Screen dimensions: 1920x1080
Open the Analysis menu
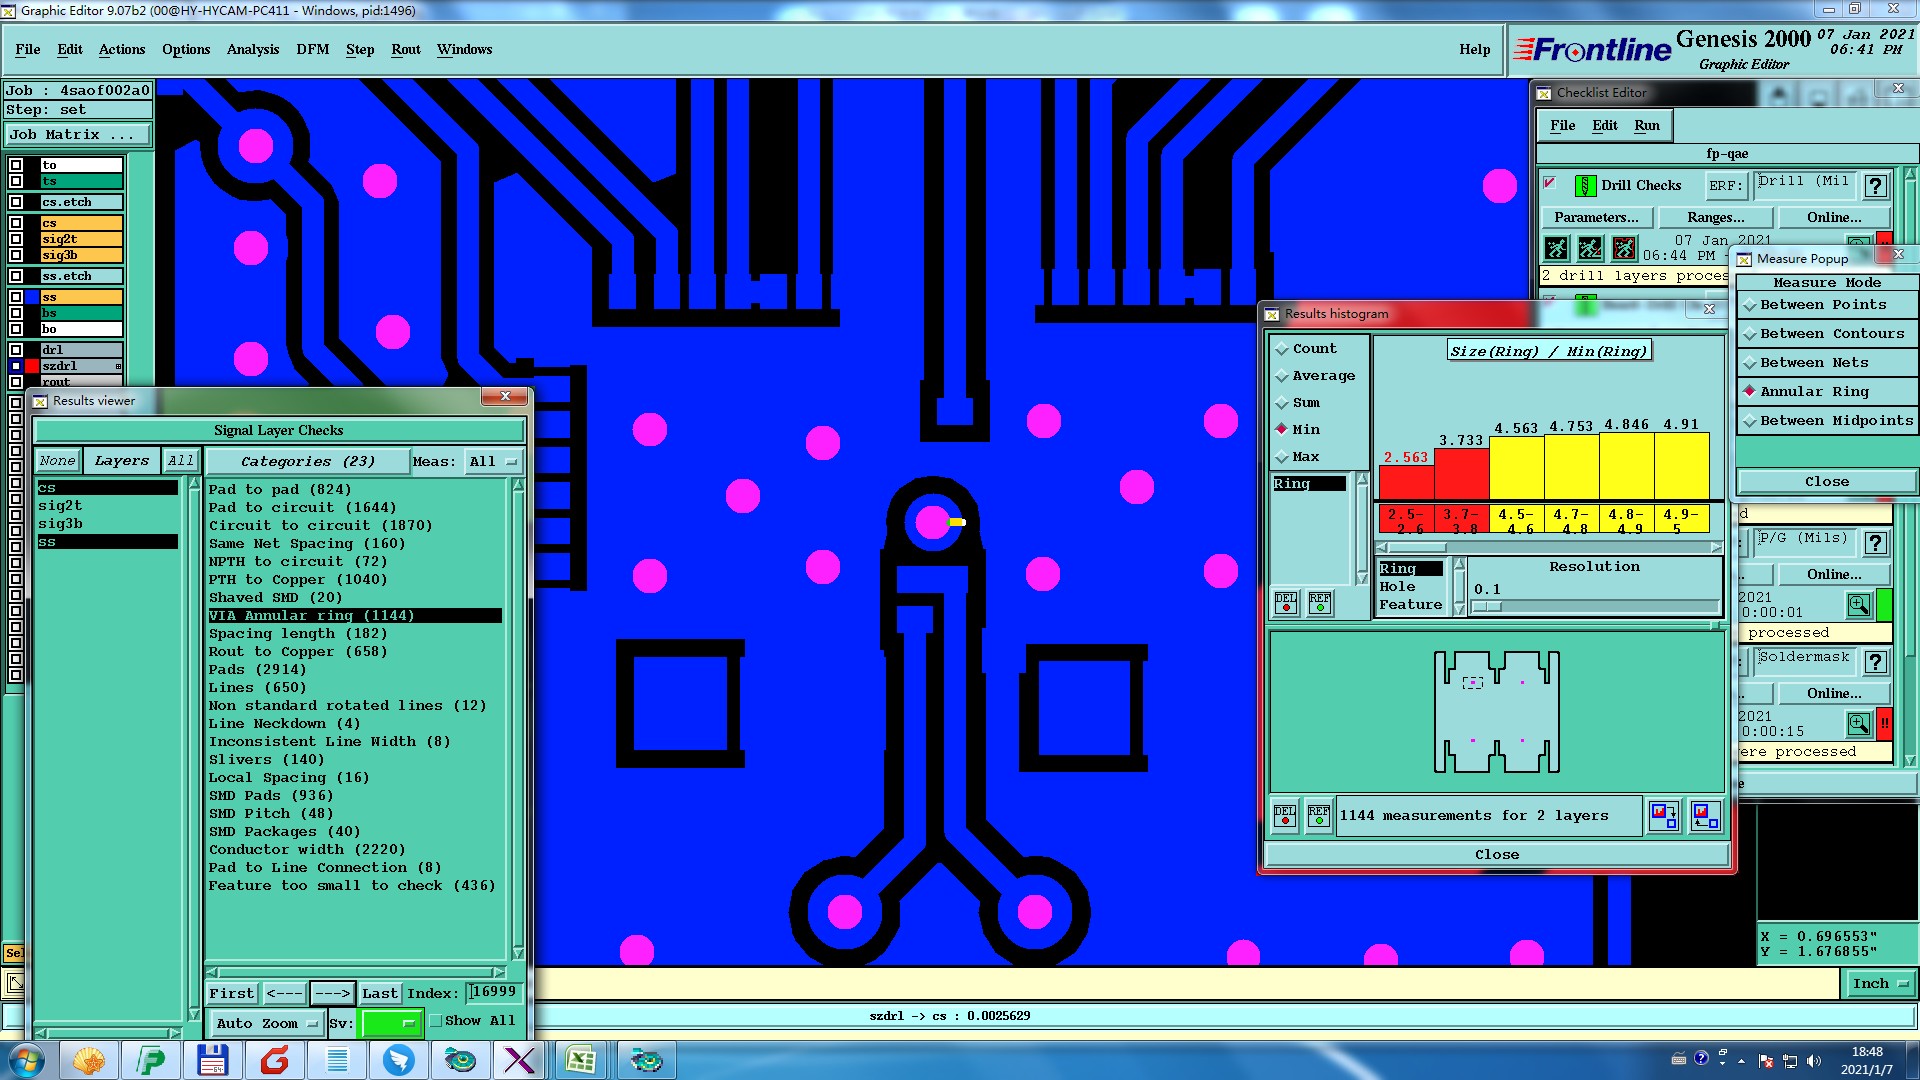[253, 49]
